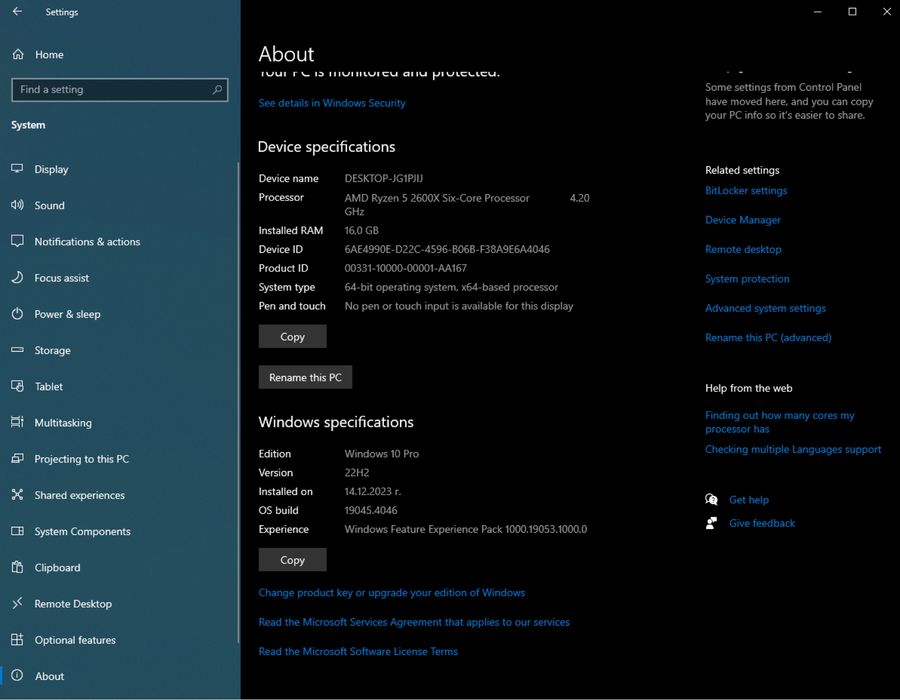Open the Home settings page

coord(49,55)
